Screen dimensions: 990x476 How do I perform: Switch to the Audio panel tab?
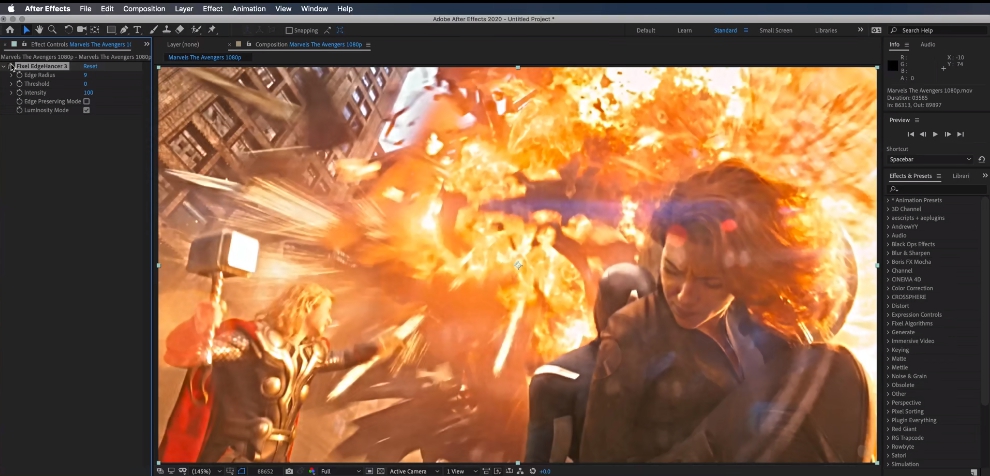927,44
